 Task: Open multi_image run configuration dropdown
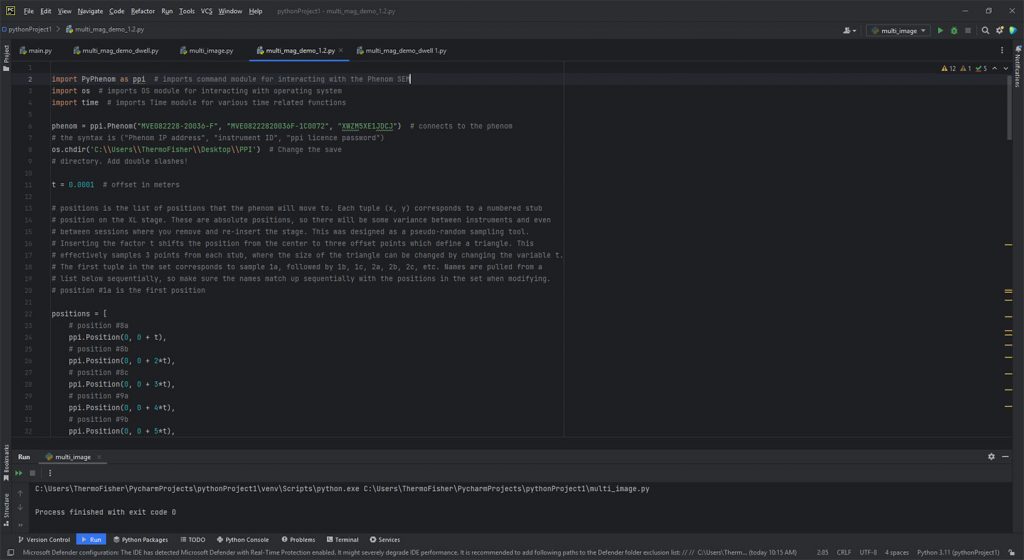tap(899, 31)
